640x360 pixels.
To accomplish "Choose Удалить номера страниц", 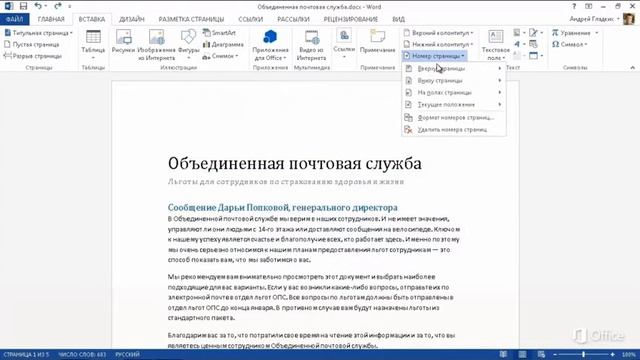I will coord(454,129).
